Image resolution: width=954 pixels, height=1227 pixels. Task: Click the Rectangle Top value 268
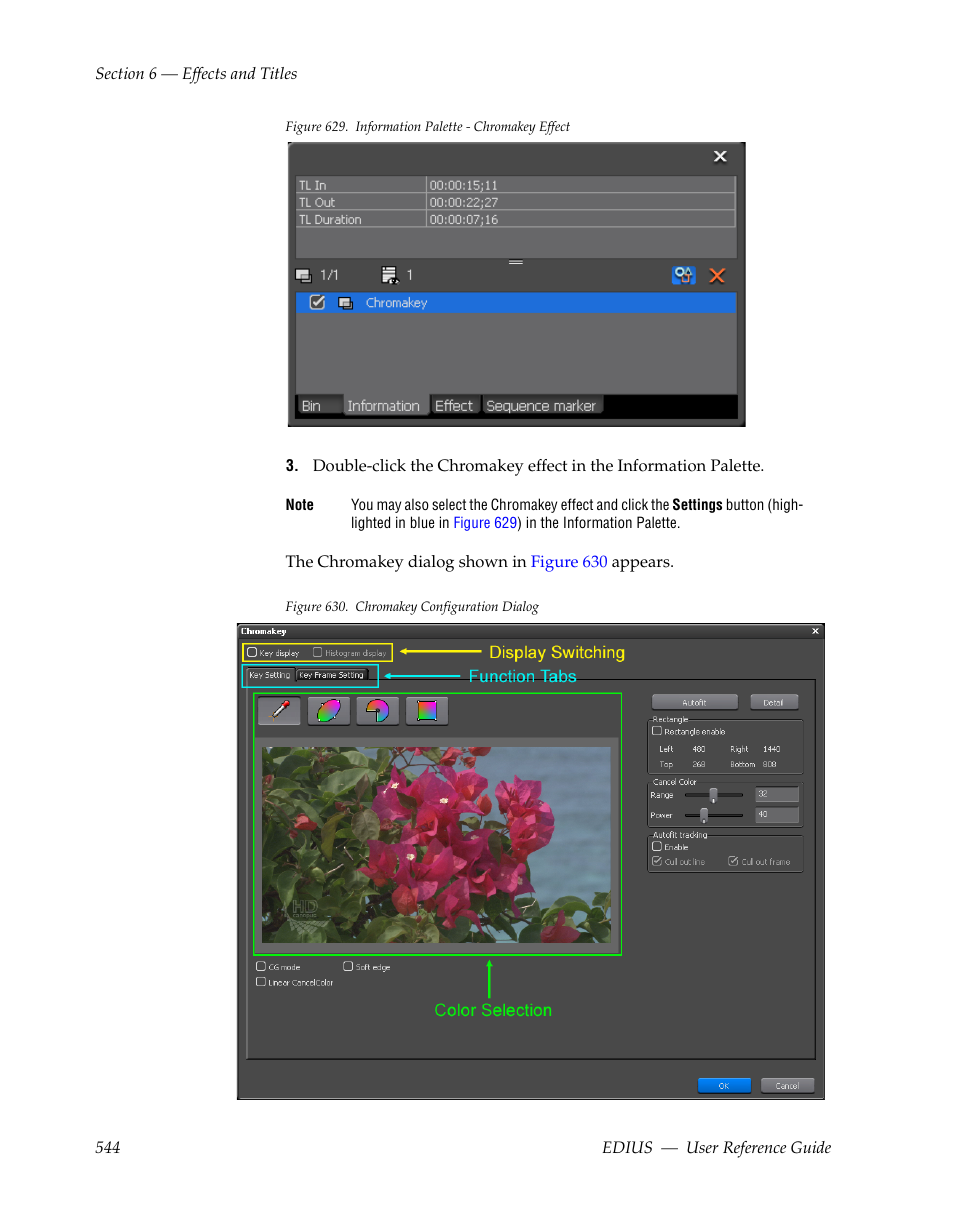click(x=698, y=764)
